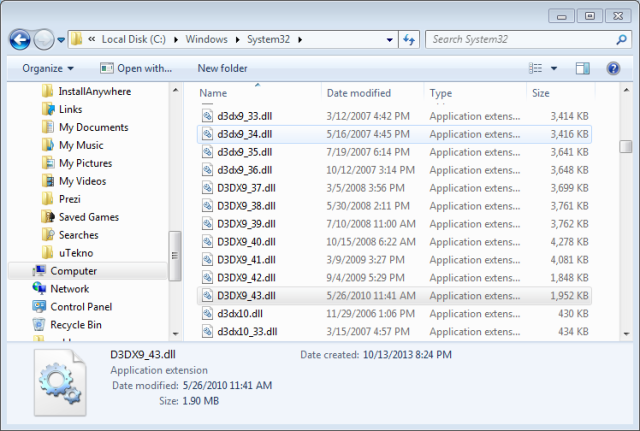640x431 pixels.
Task: Open the view options dropdown arrow
Action: (x=554, y=68)
